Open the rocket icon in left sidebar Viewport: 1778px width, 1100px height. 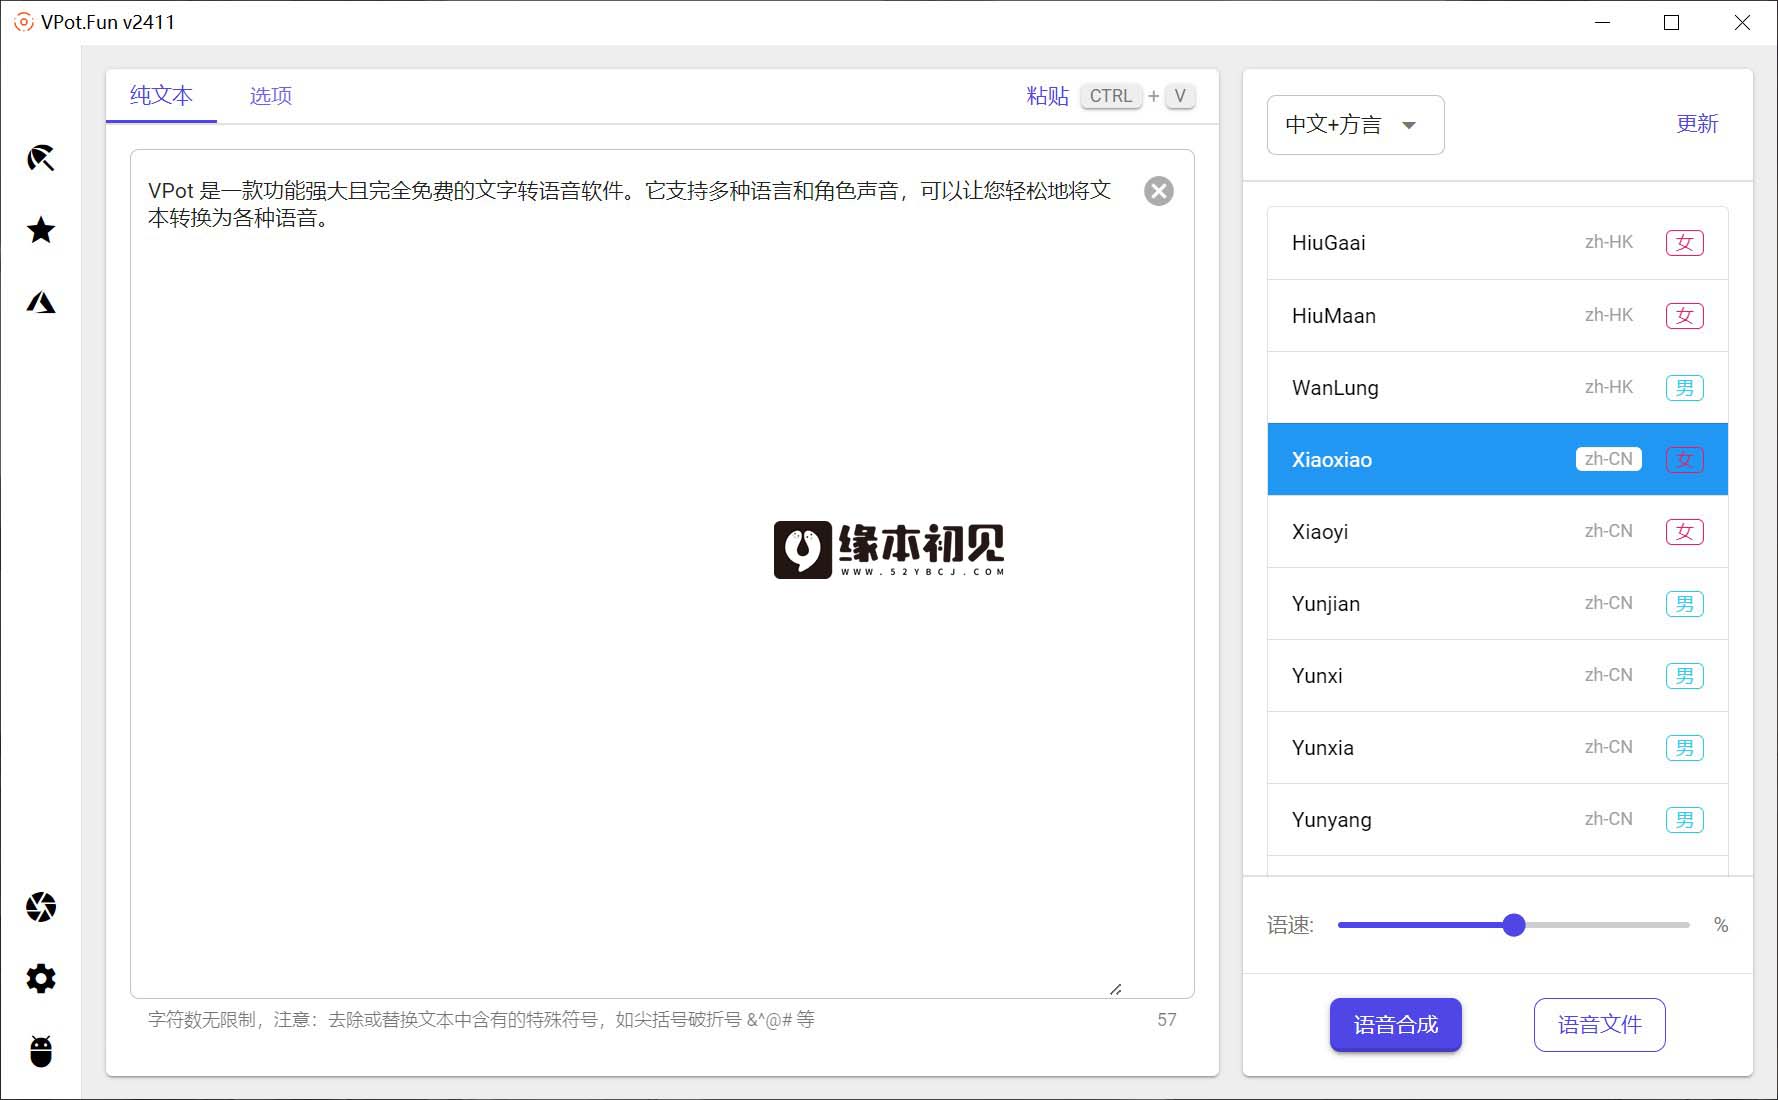pyautogui.click(x=41, y=158)
